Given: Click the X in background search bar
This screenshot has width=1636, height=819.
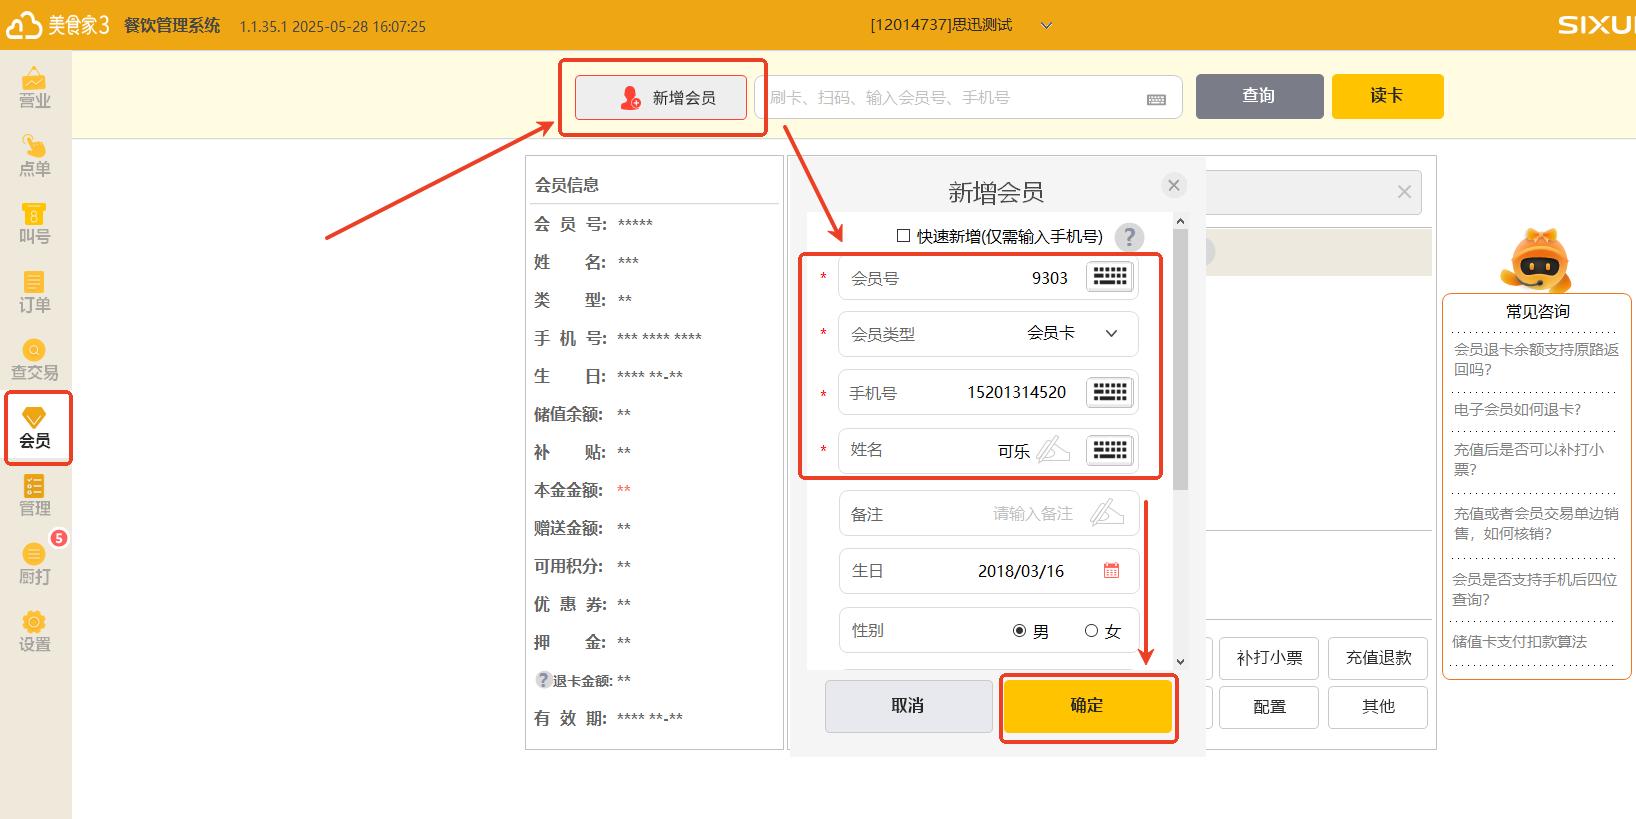Looking at the screenshot, I should 1404,192.
